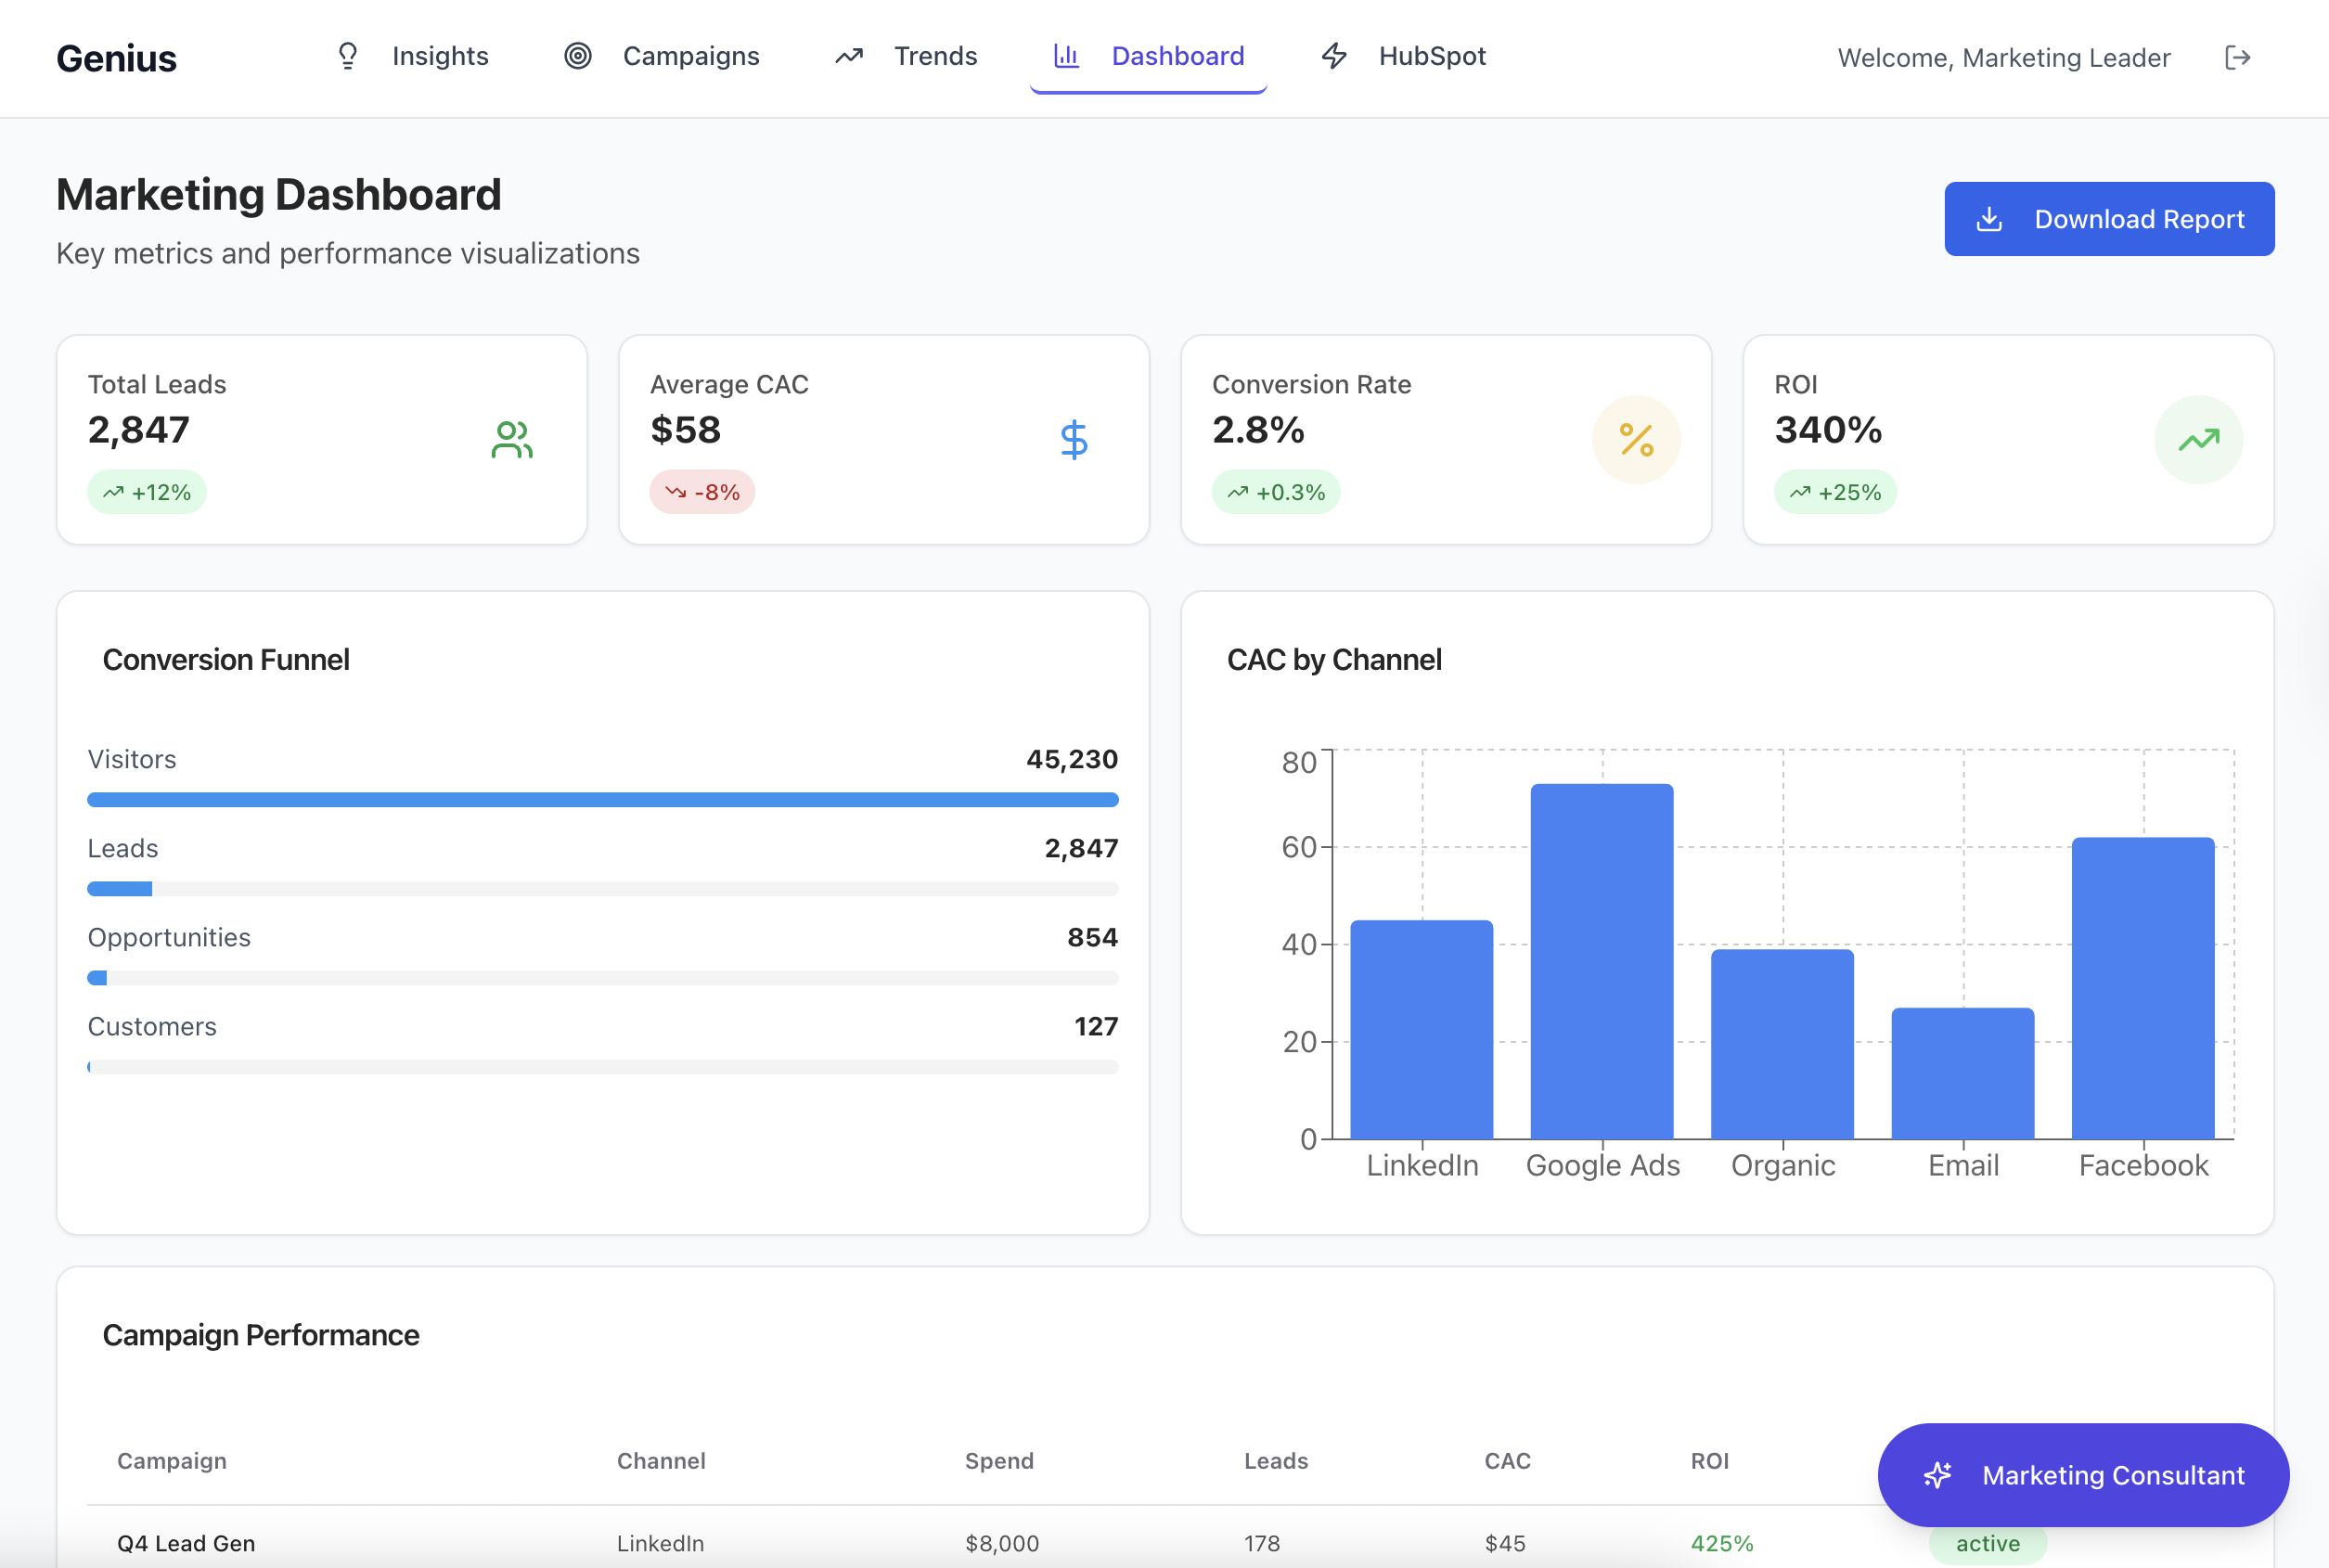Open the Dashboard tab
2329x1568 pixels.
[1148, 57]
